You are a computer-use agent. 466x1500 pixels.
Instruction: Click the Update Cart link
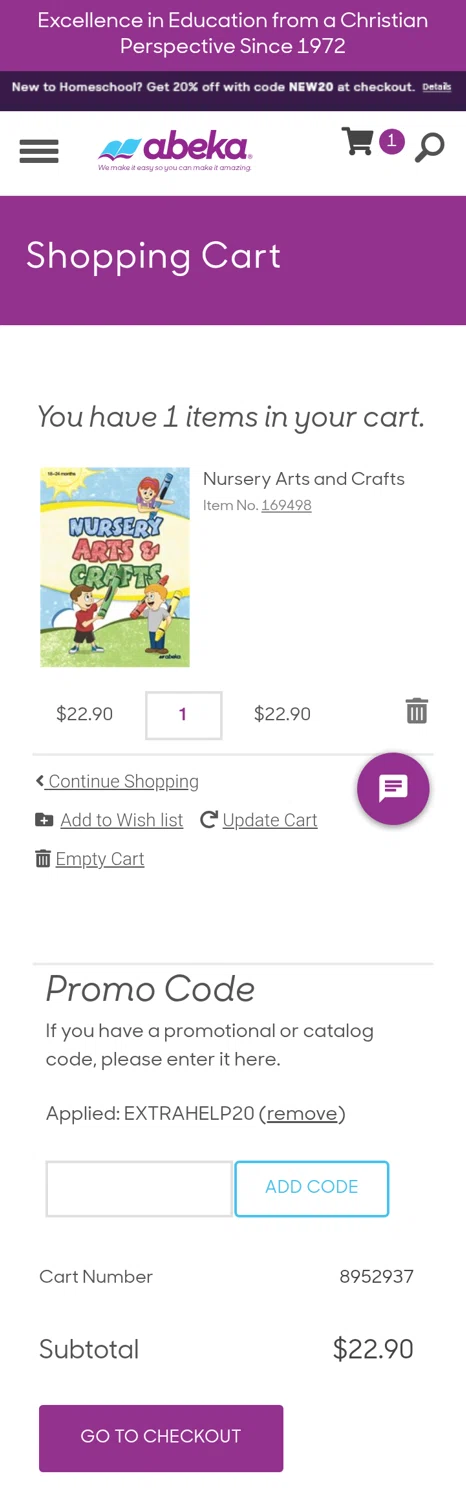tap(270, 820)
